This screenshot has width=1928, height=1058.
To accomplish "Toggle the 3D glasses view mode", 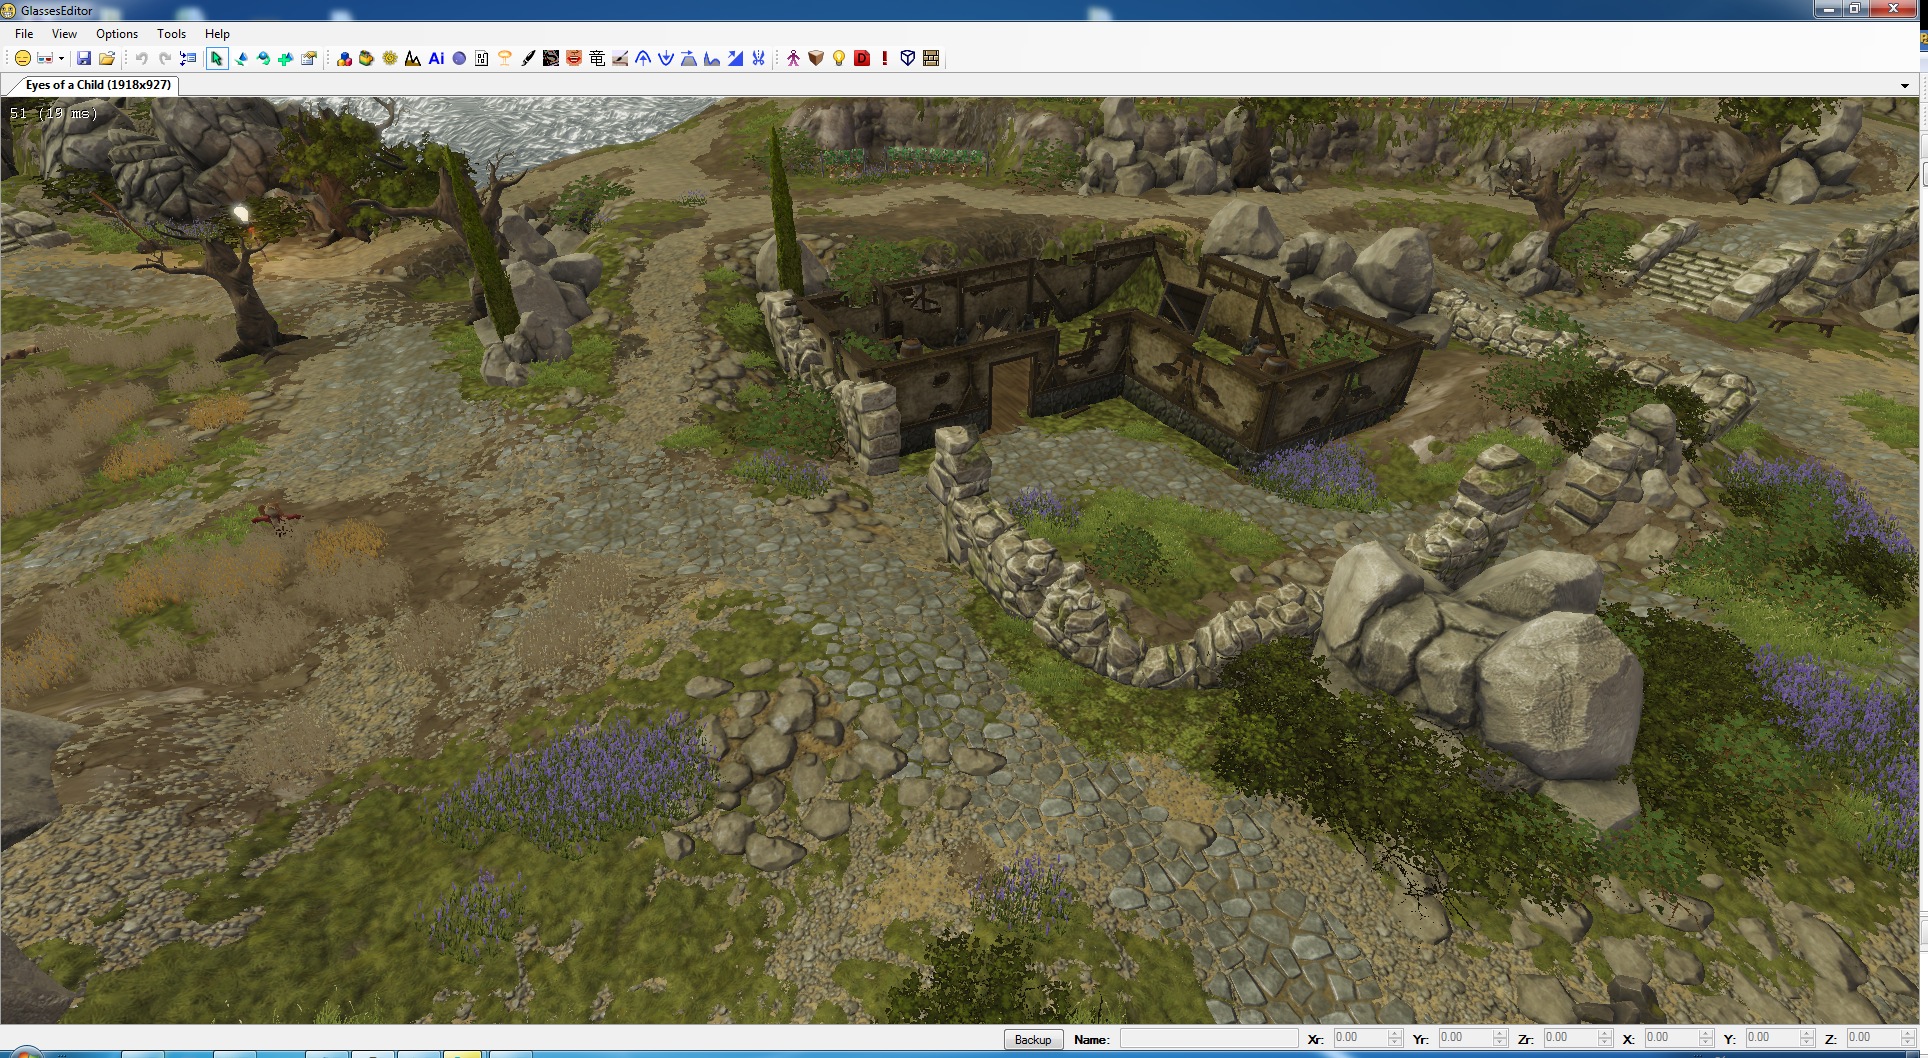I will tap(45, 59).
